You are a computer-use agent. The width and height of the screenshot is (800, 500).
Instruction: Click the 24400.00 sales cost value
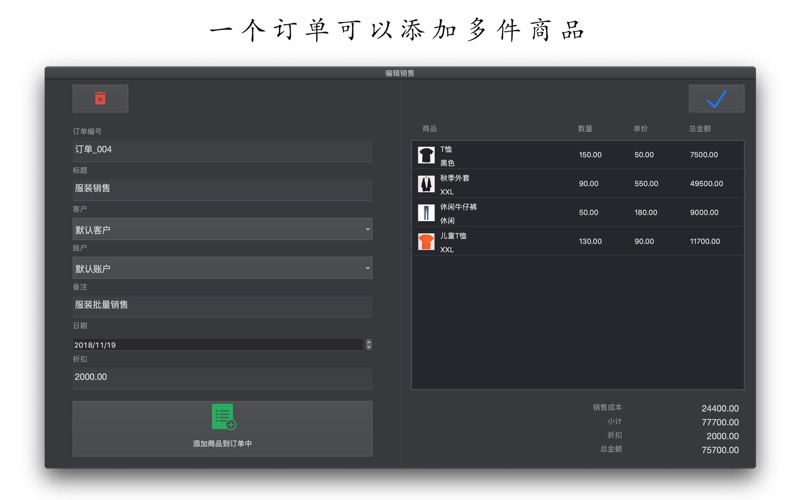[x=720, y=409]
